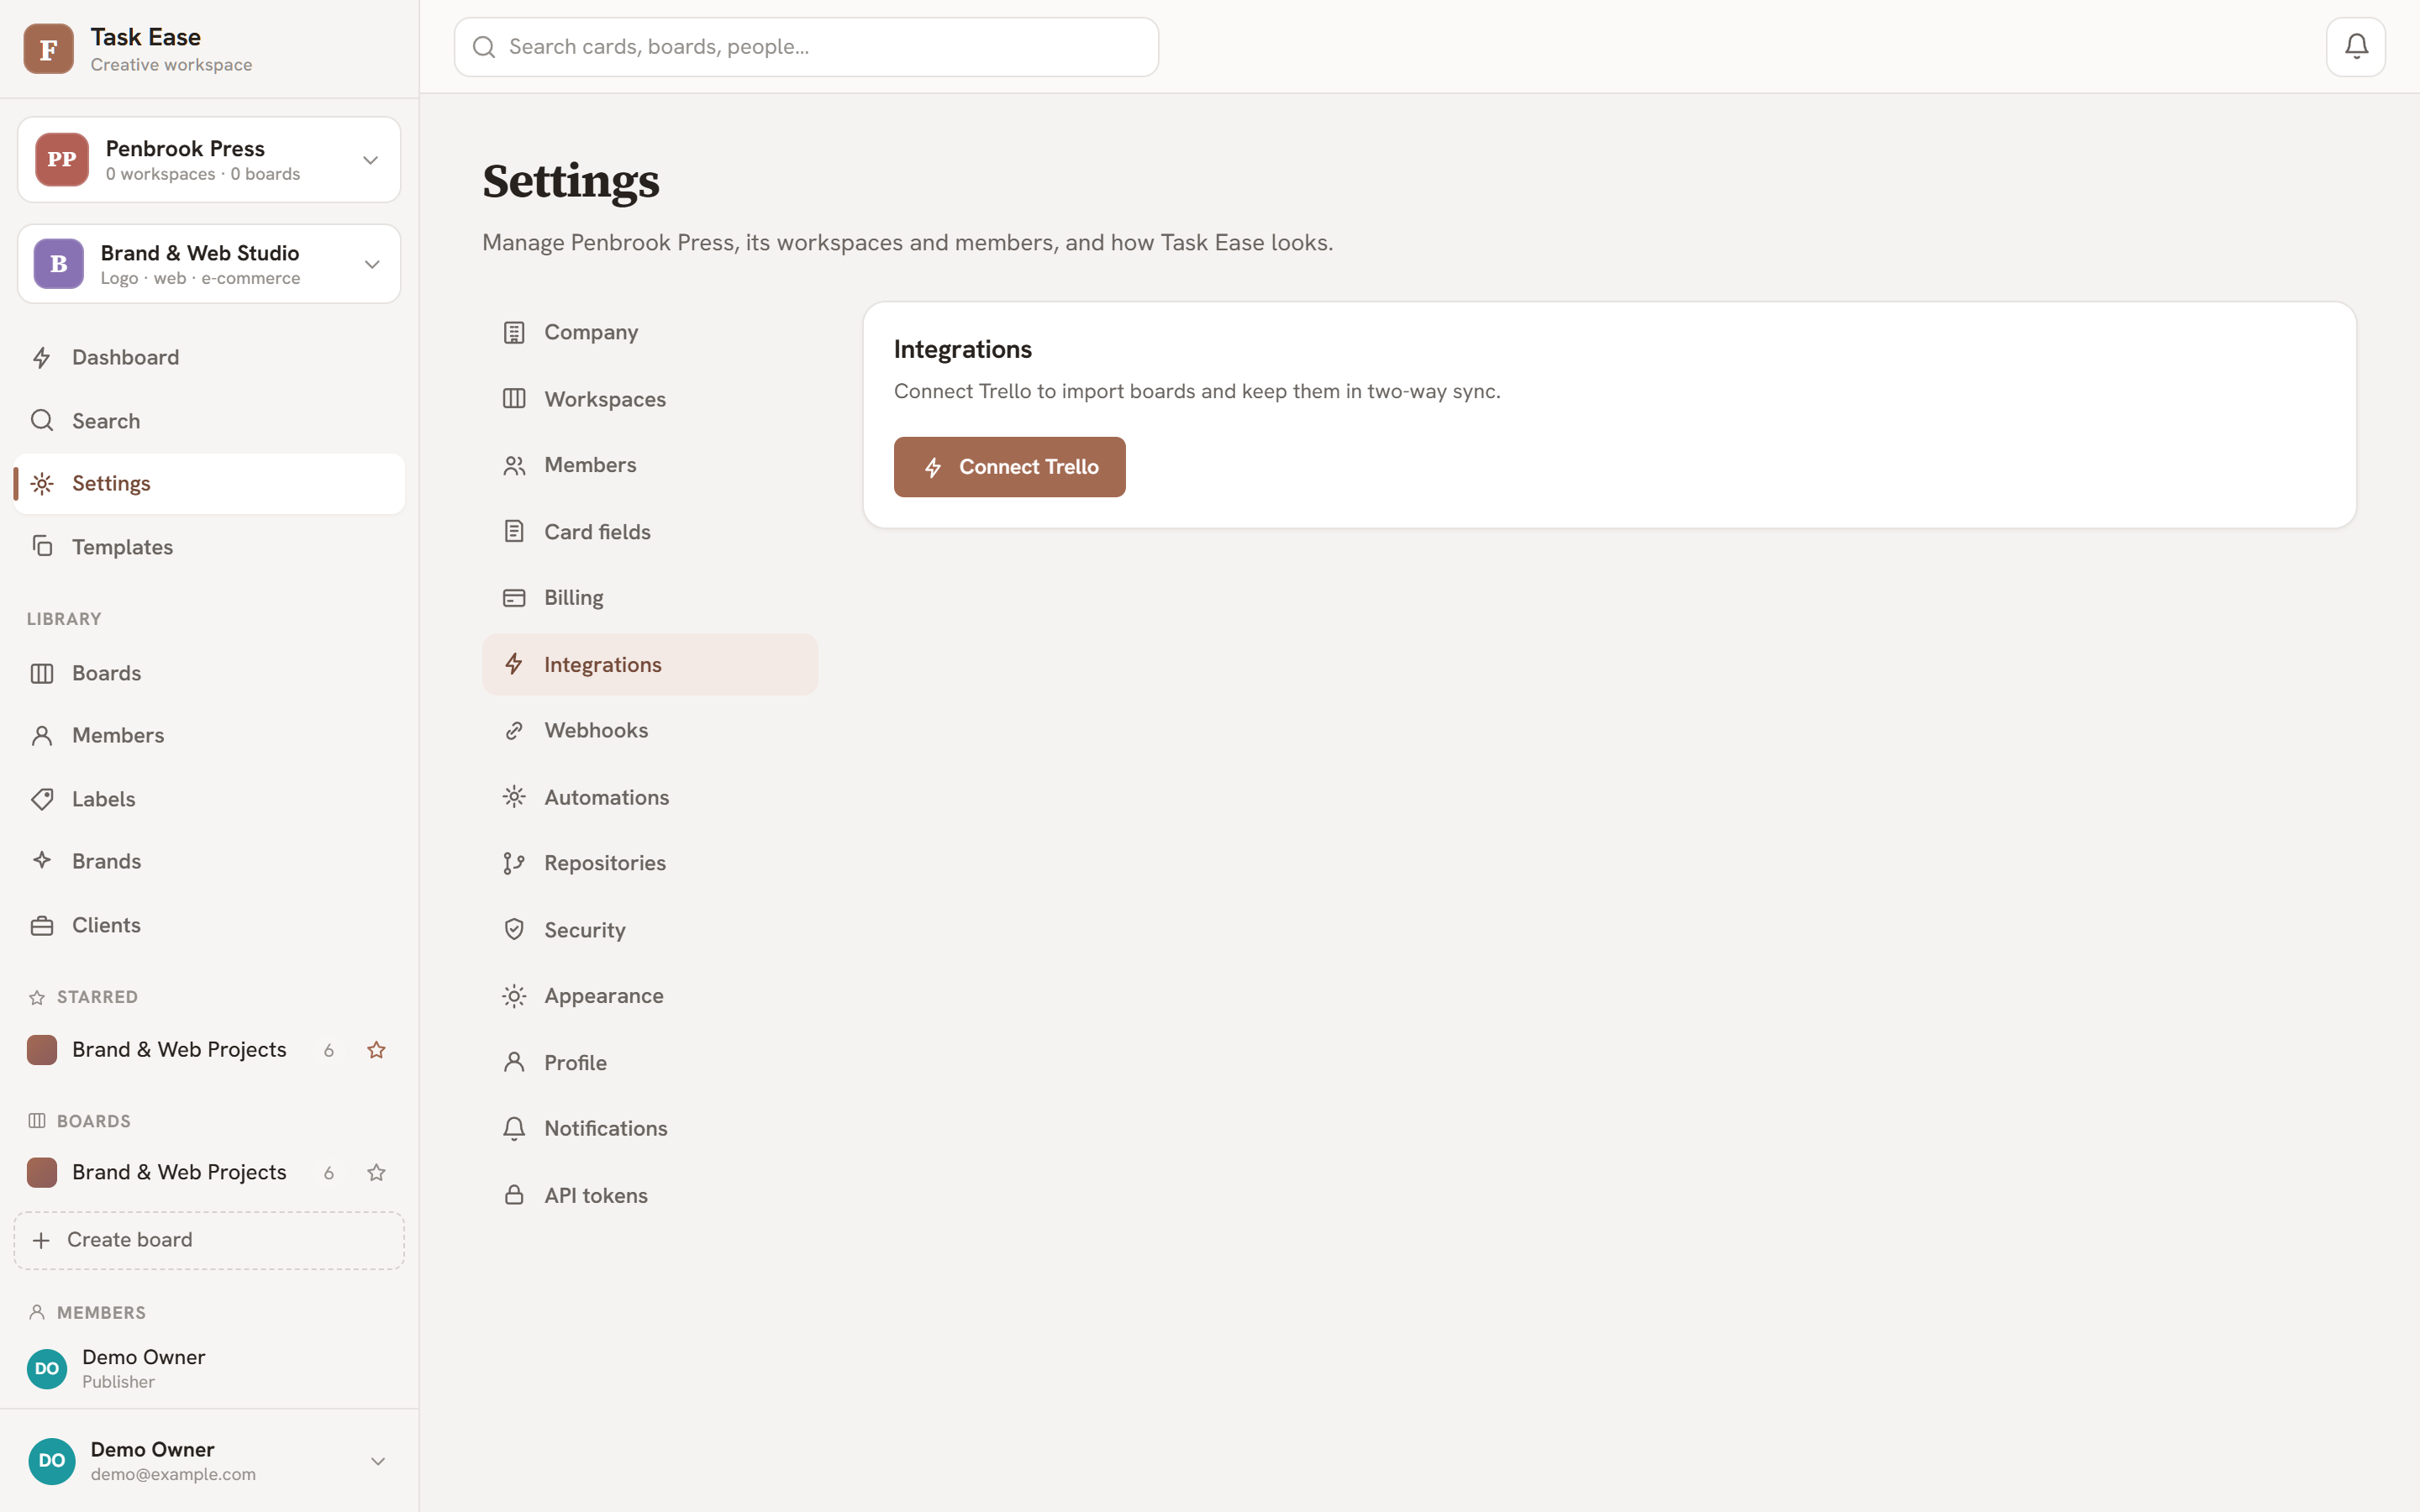The width and height of the screenshot is (2420, 1512).
Task: Click the Appearance sun icon
Action: (x=514, y=996)
